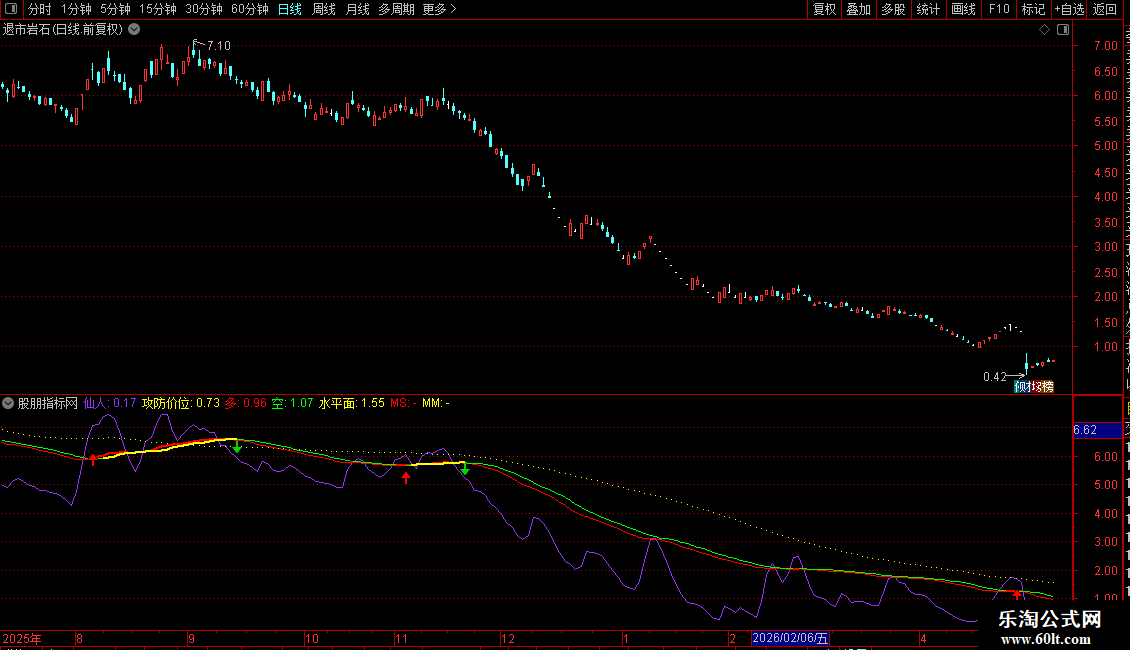Switch to 日线 daily chart
1130x650 pixels.
coord(290,9)
